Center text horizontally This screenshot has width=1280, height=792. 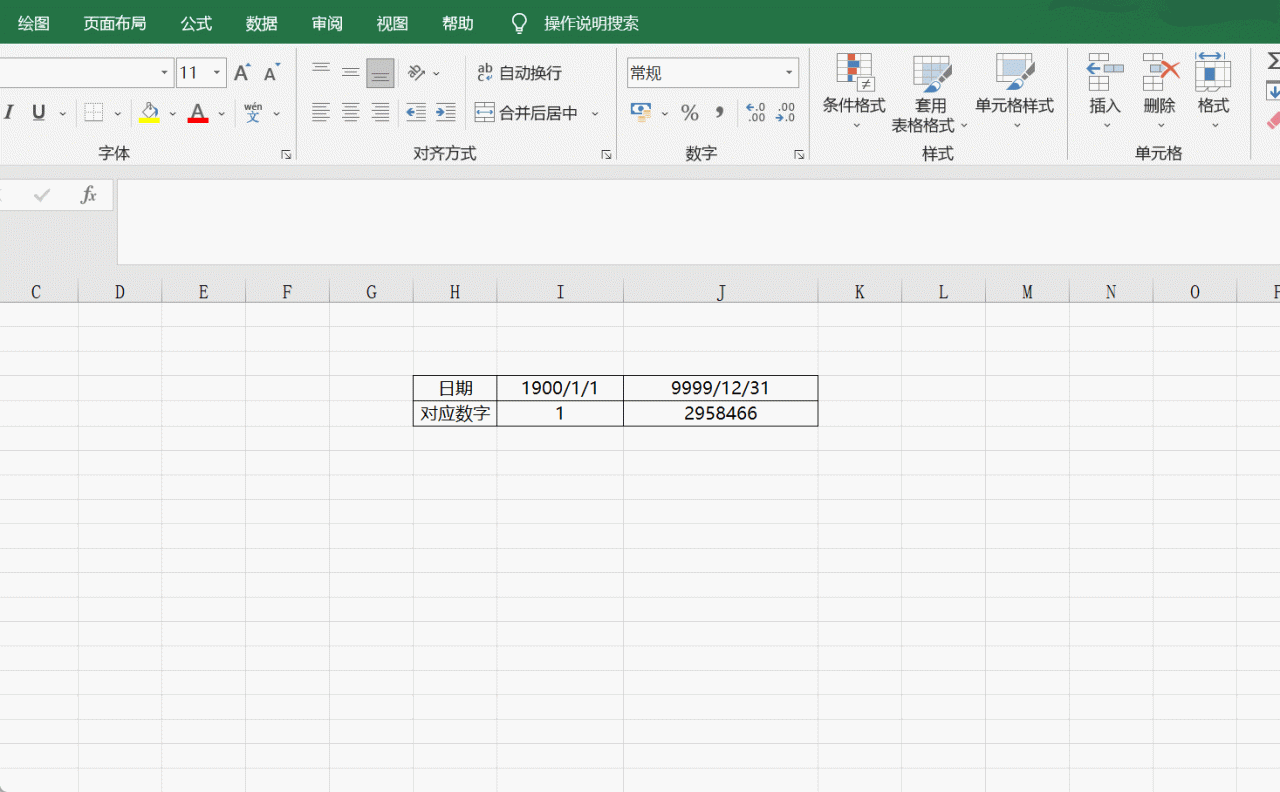(351, 113)
